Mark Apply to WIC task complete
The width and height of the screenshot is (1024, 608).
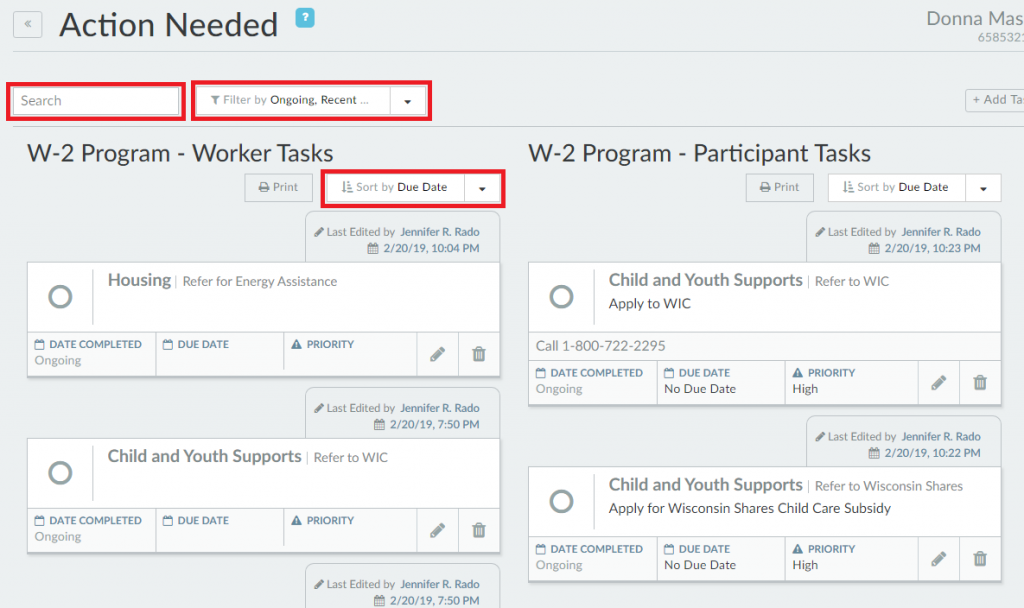click(562, 296)
